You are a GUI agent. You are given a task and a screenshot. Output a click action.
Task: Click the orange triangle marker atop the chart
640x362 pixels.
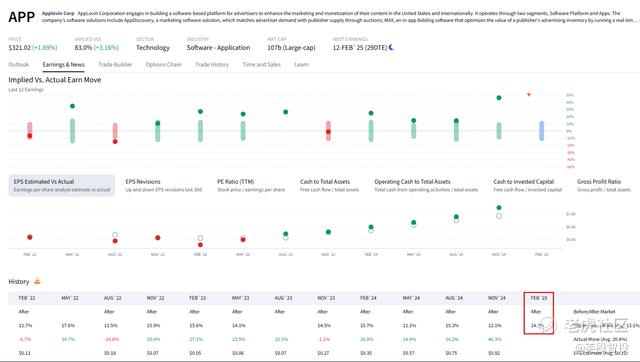(x=529, y=95)
